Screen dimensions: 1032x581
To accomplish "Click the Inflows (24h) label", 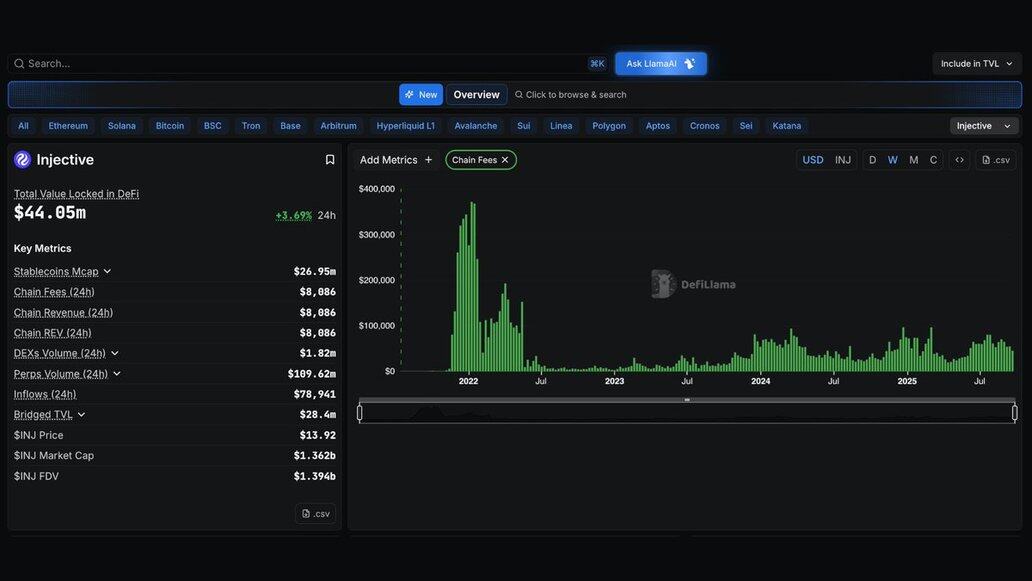I will [45, 394].
